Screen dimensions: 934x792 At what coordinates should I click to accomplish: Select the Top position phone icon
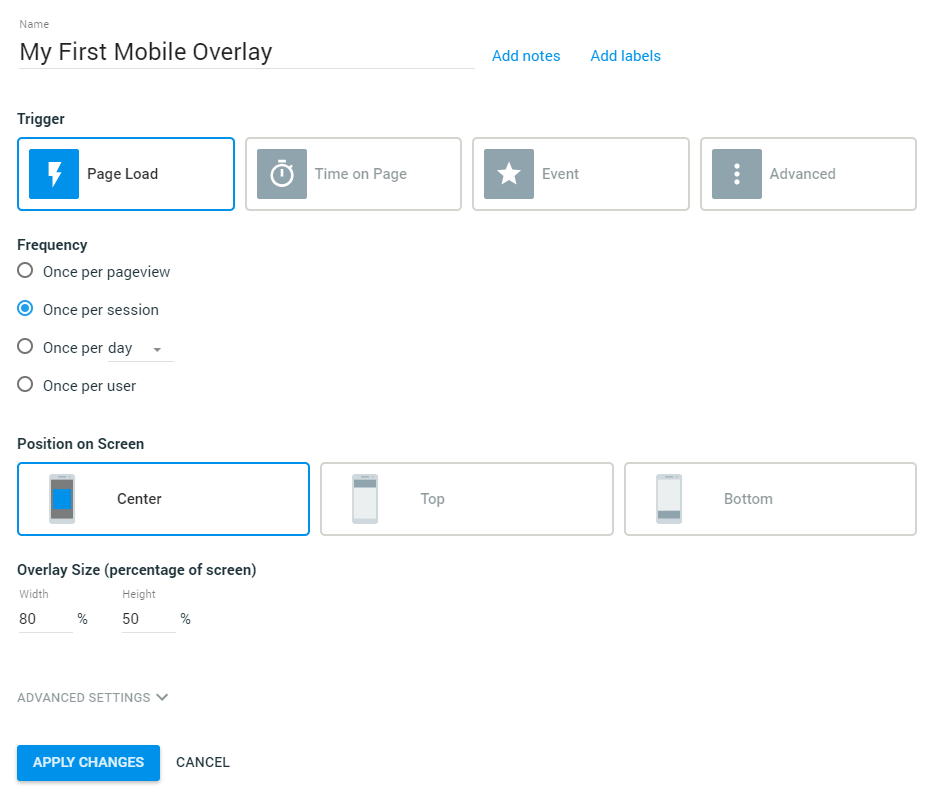point(365,499)
